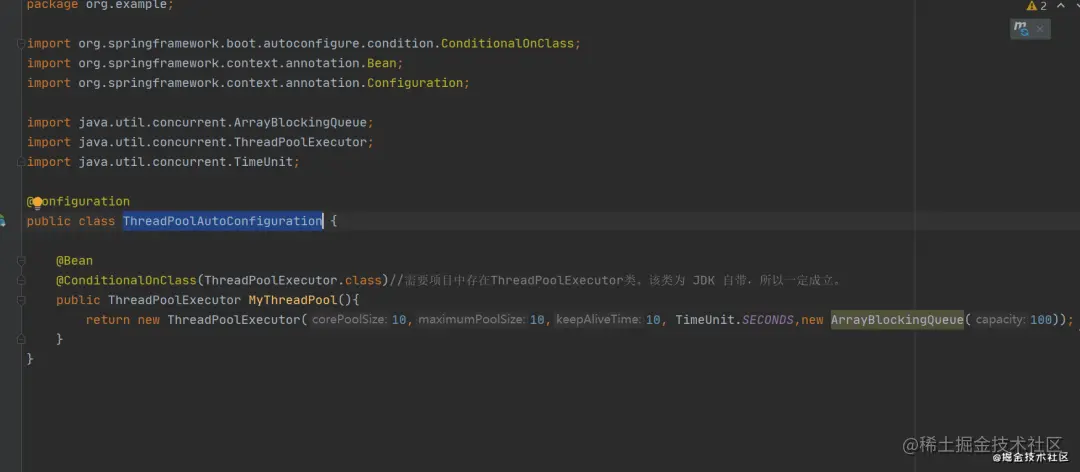Click ThreadPoolExecutor constructor after return new
This screenshot has height=472, width=1080.
click(x=233, y=320)
